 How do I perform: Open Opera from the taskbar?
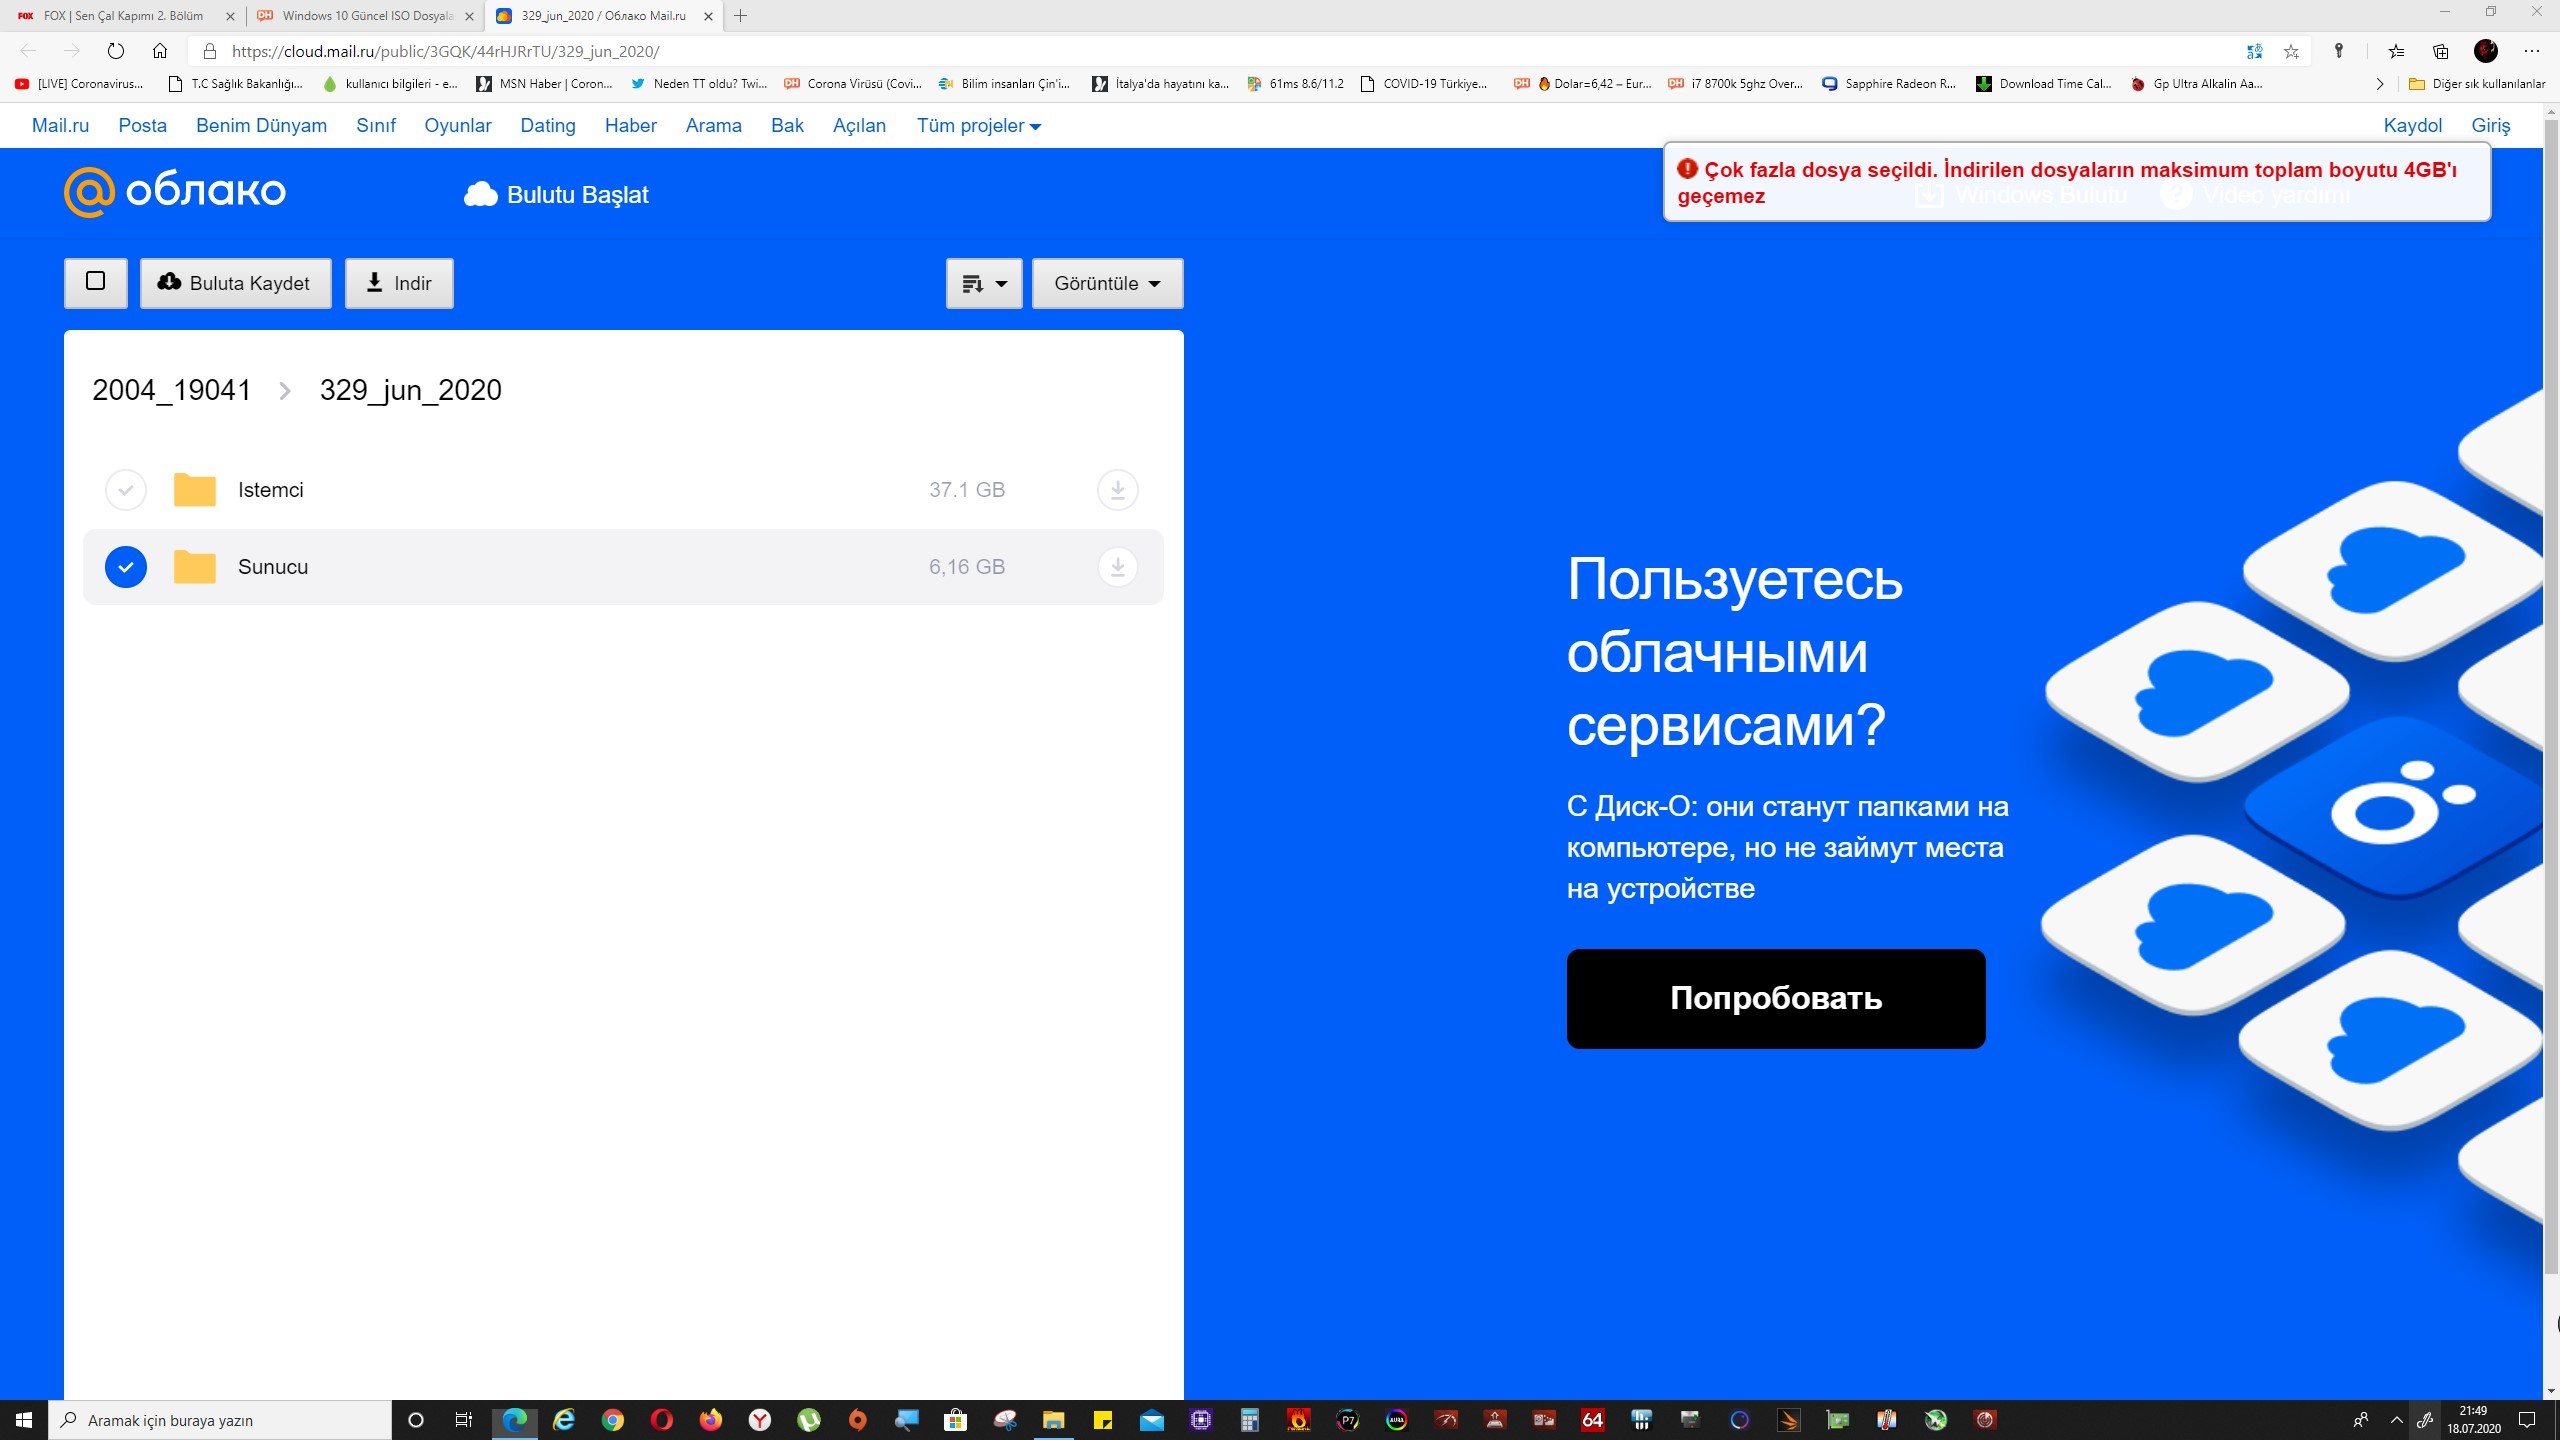pyautogui.click(x=662, y=1420)
